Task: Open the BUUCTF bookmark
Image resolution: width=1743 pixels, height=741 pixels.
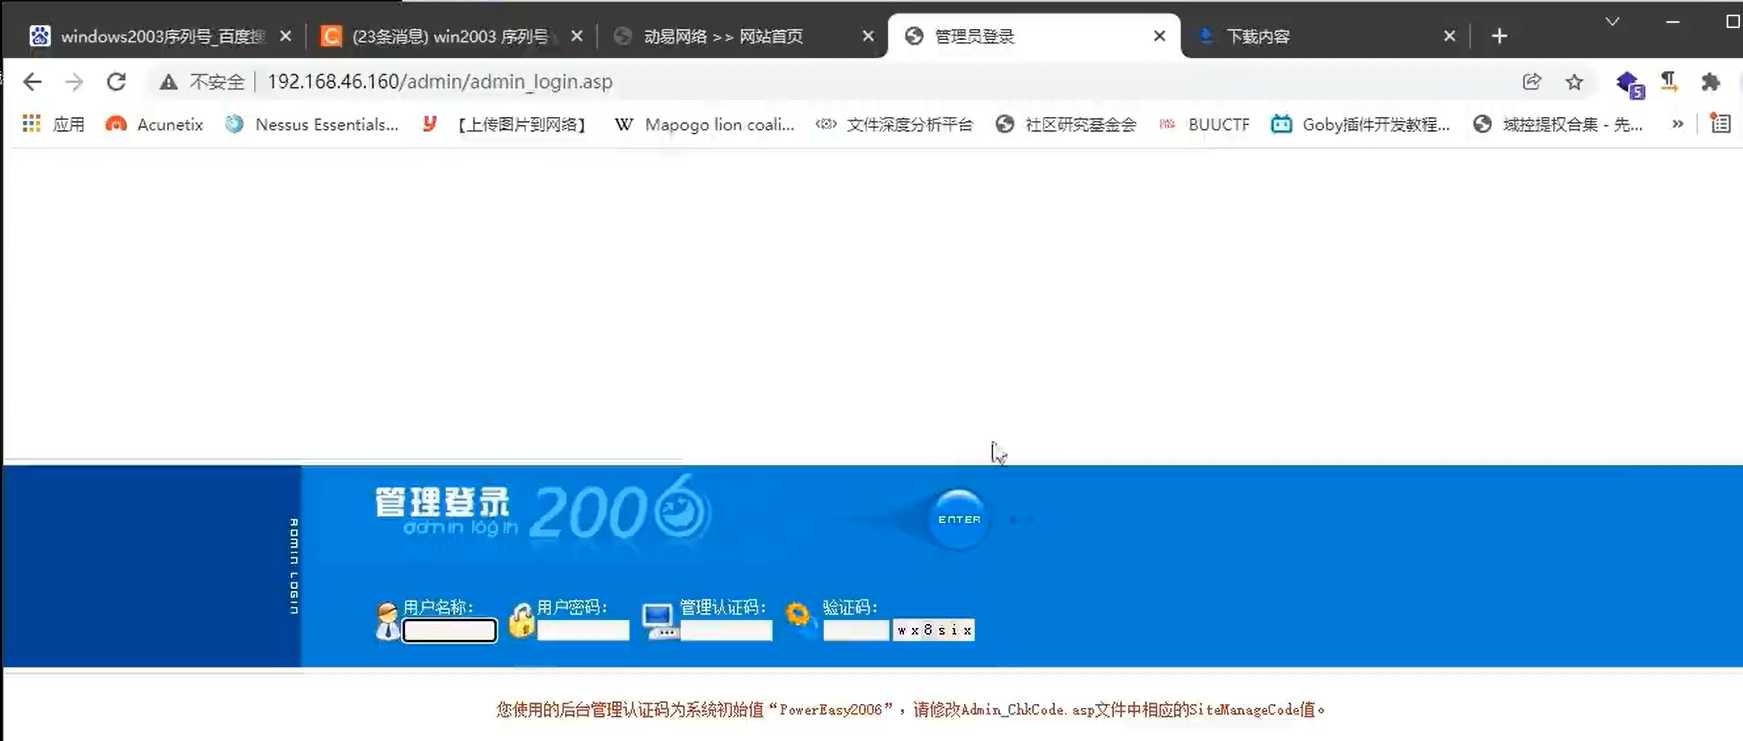Action: pyautogui.click(x=1204, y=124)
